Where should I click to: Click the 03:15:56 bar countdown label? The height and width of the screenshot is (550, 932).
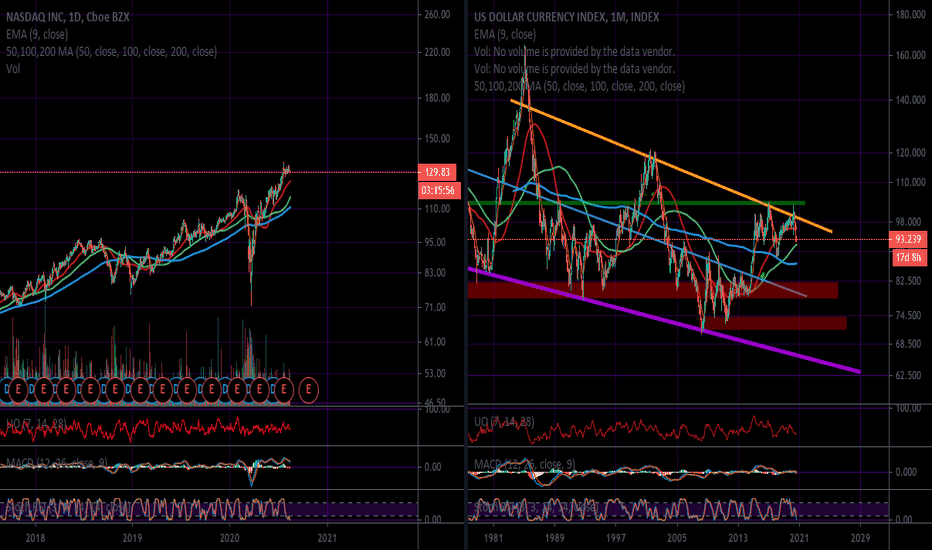coord(438,190)
